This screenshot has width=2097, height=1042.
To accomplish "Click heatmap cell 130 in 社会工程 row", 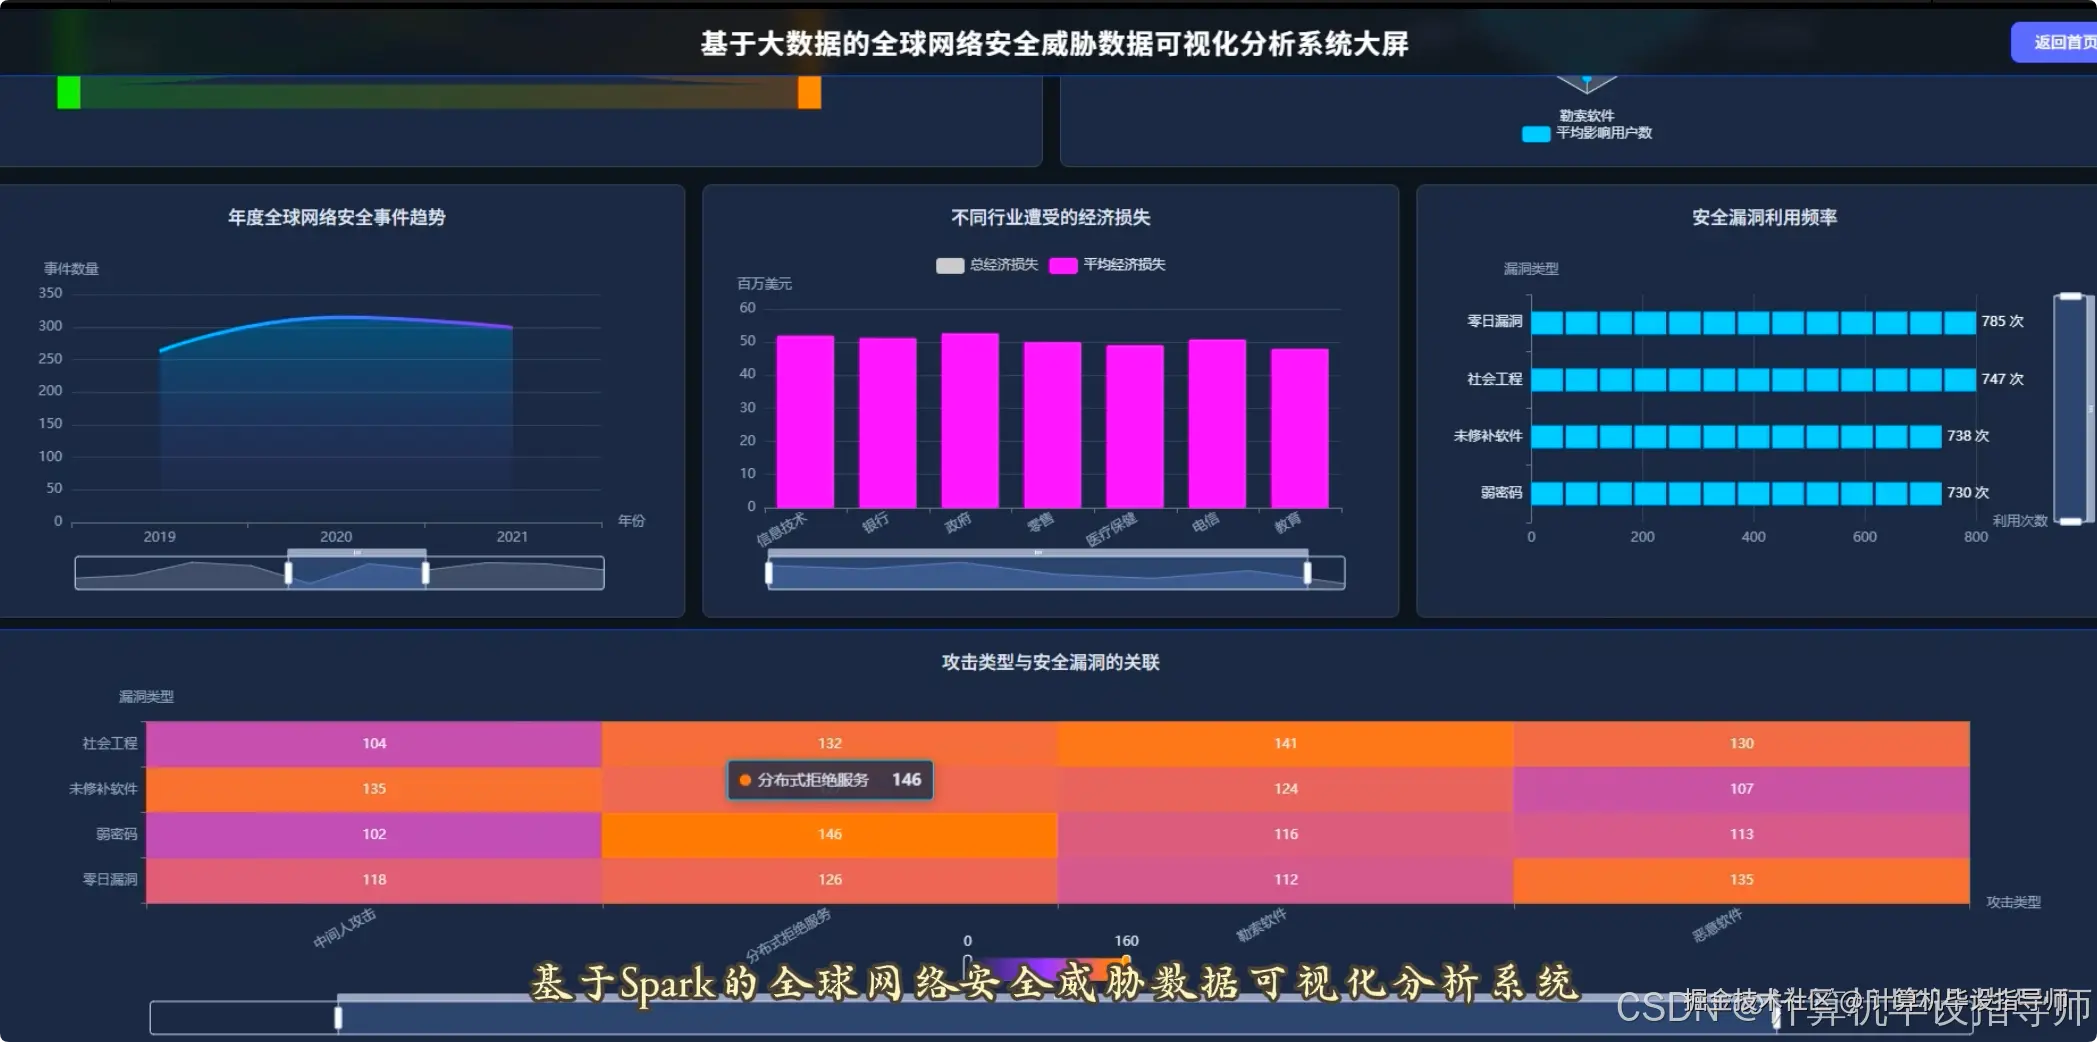I will (1742, 744).
